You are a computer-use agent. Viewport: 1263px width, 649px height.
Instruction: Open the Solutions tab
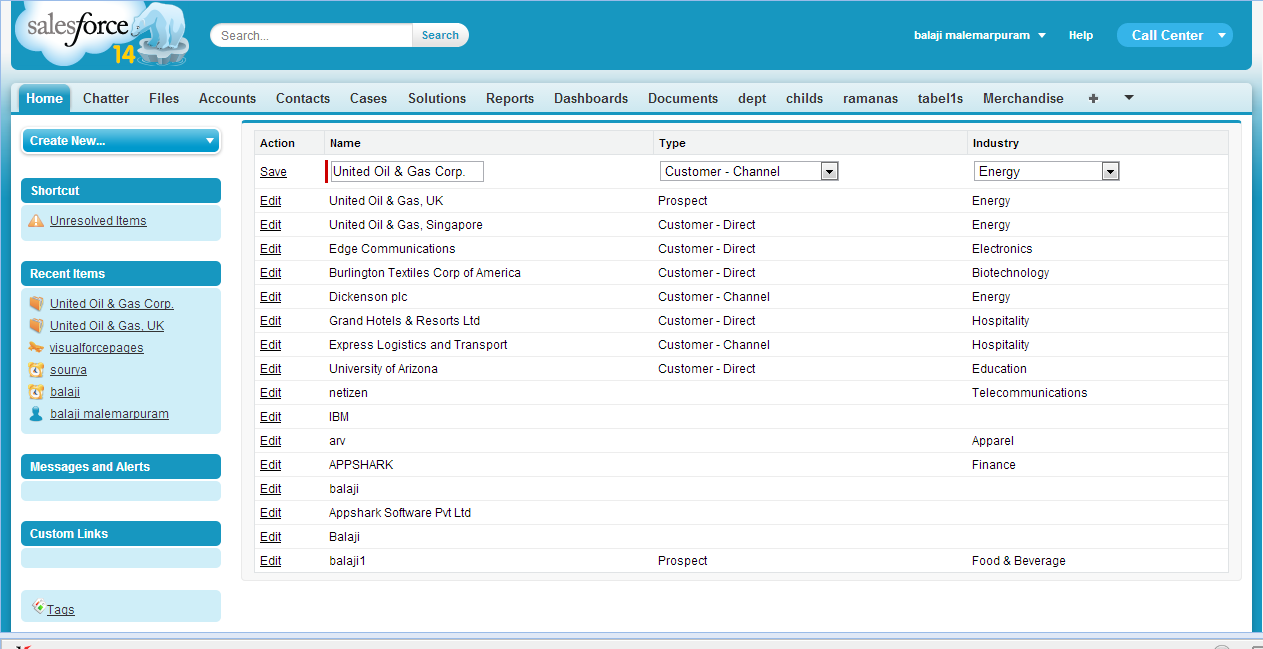point(437,98)
